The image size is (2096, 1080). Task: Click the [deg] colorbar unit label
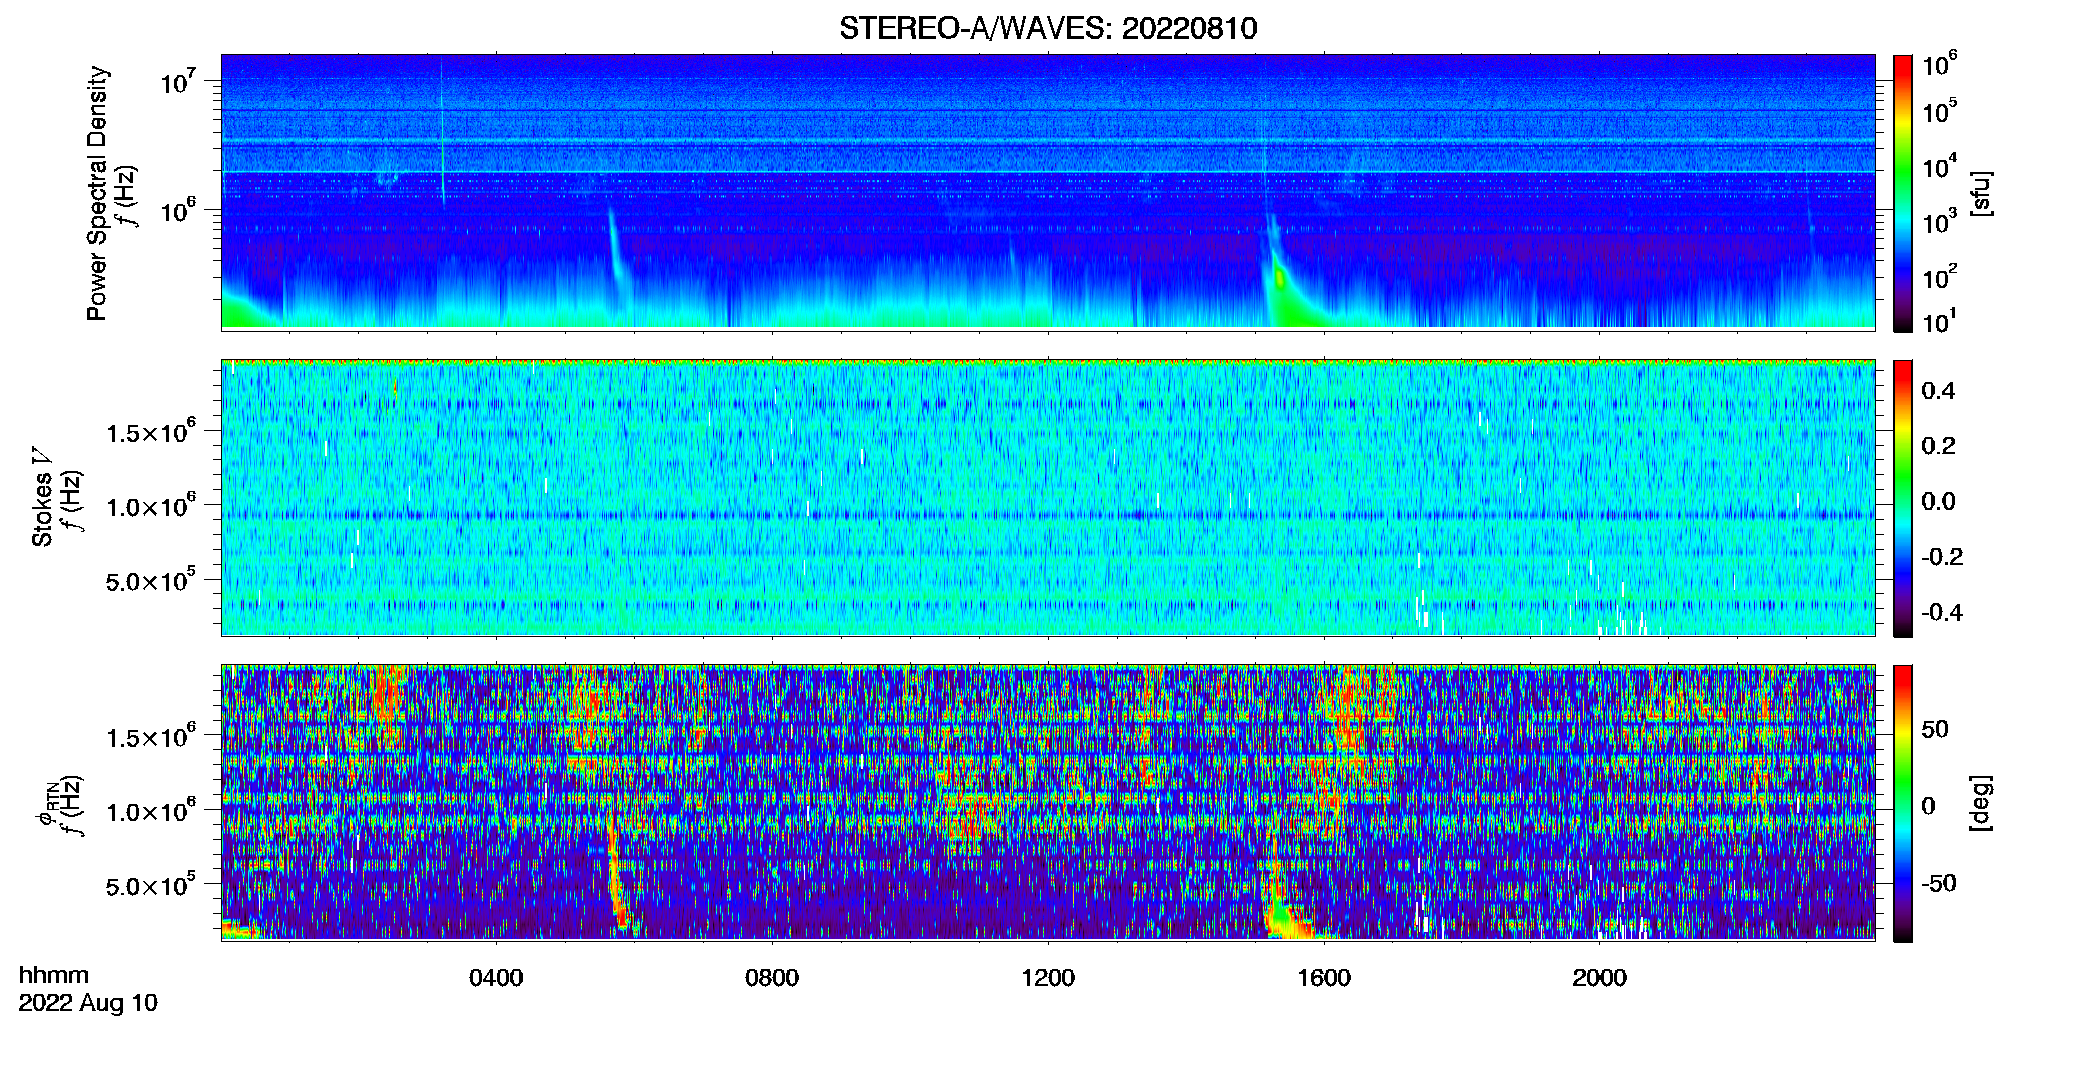click(x=1980, y=803)
